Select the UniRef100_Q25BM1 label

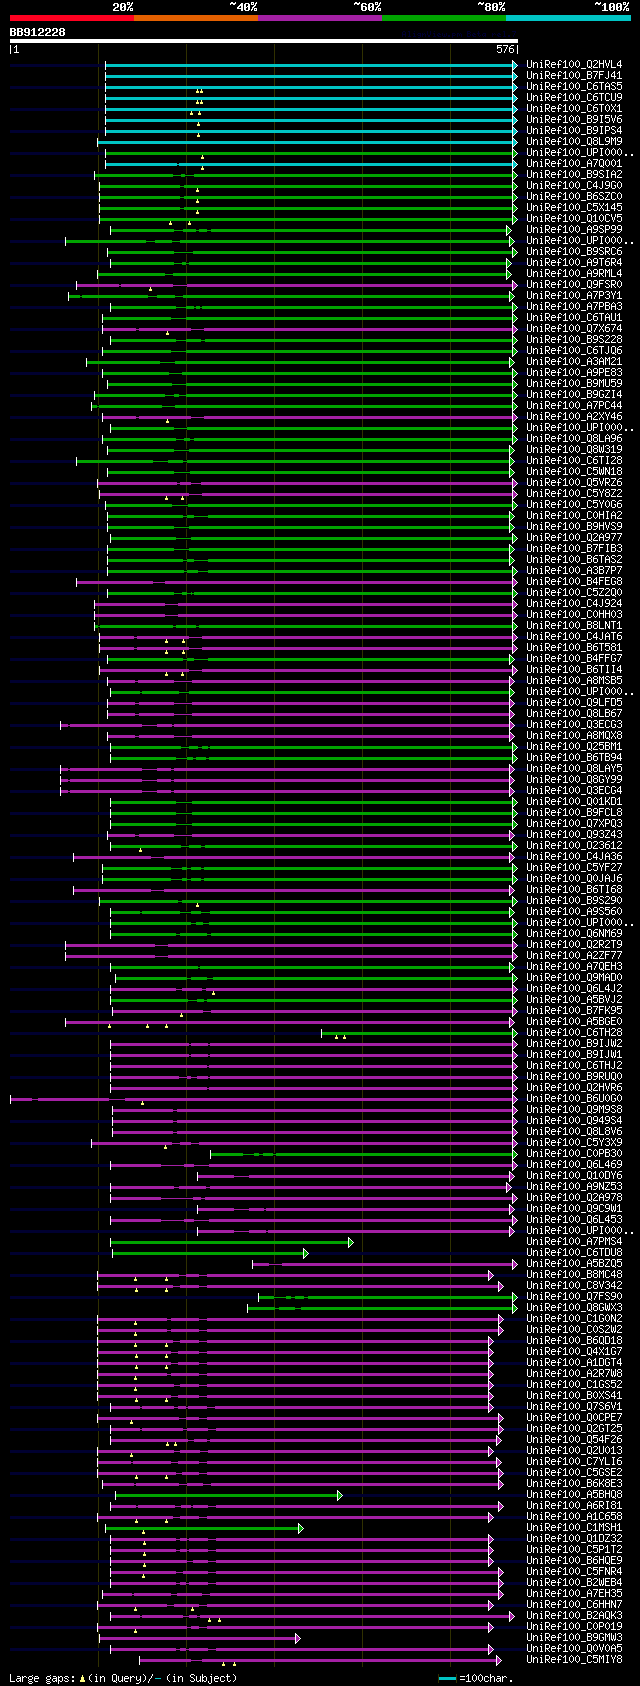coord(574,746)
